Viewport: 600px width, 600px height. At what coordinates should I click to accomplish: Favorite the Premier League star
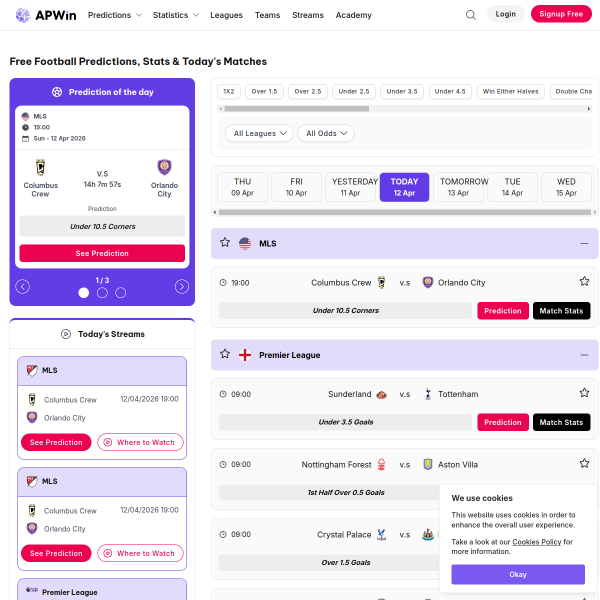click(x=225, y=354)
